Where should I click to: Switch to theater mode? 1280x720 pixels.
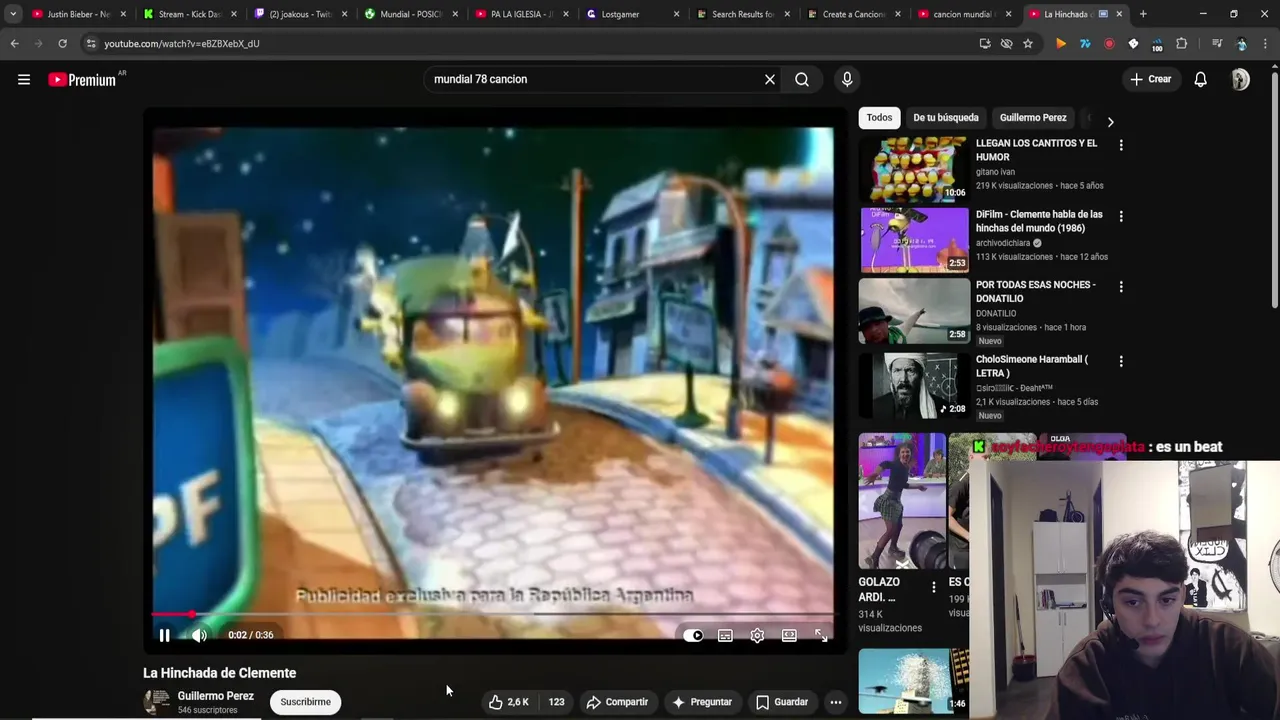(x=789, y=635)
